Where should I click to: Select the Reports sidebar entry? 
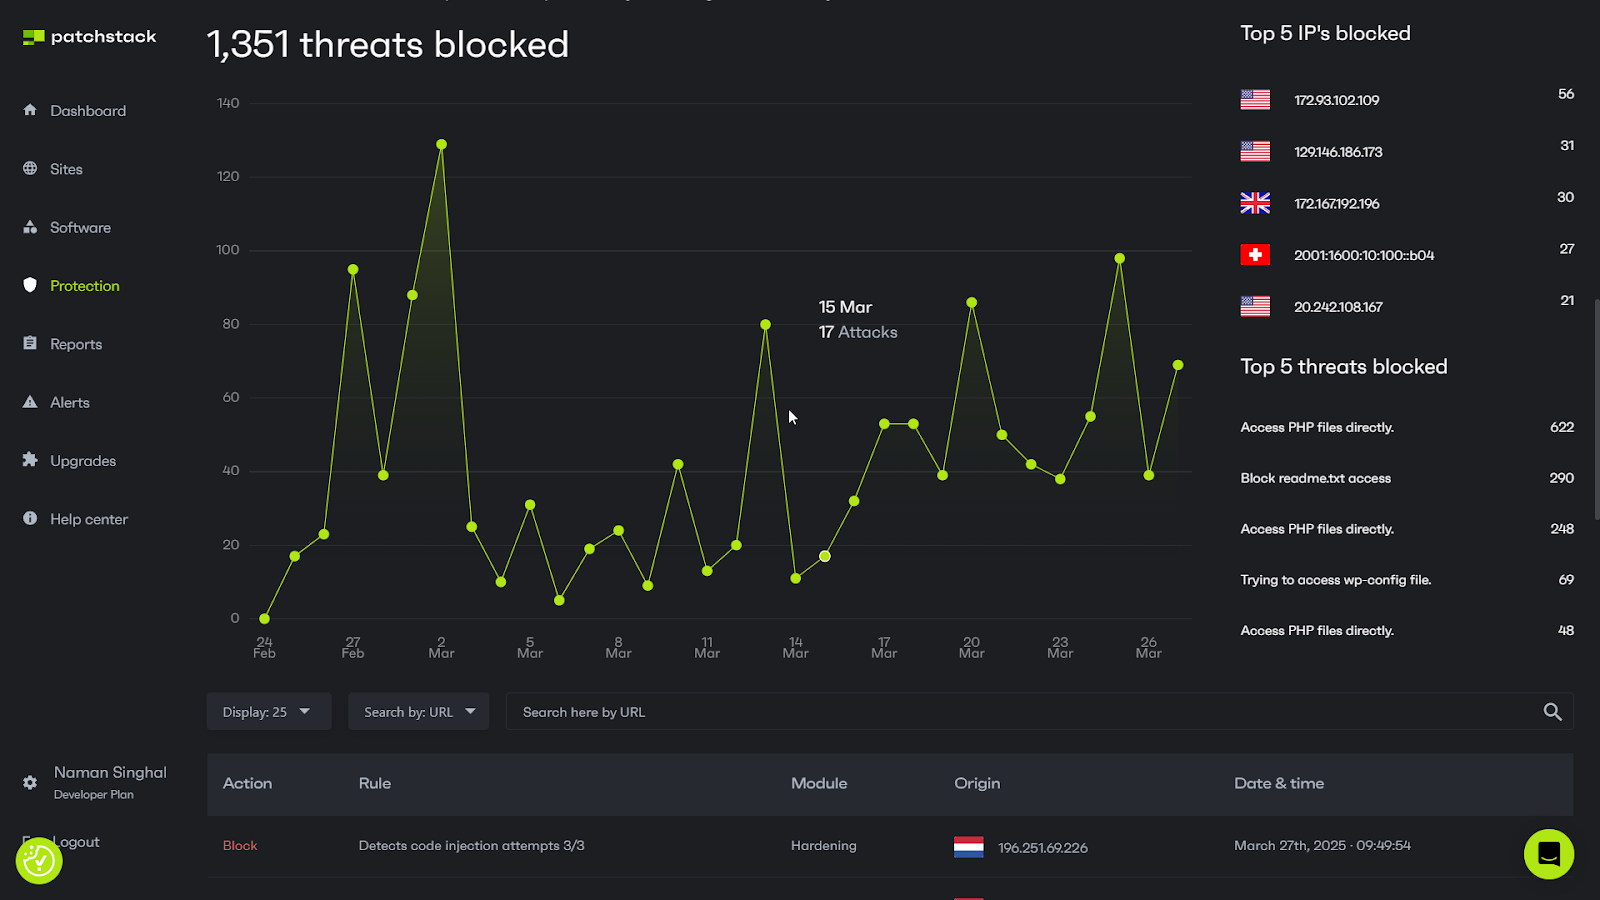[75, 343]
